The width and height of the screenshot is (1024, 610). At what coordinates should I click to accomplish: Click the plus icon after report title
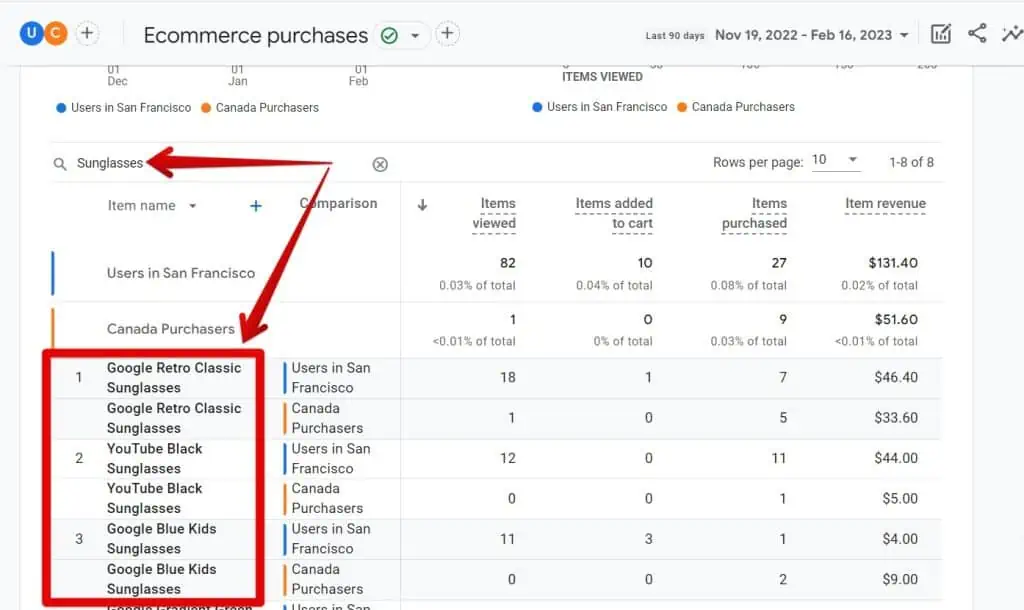pyautogui.click(x=447, y=34)
